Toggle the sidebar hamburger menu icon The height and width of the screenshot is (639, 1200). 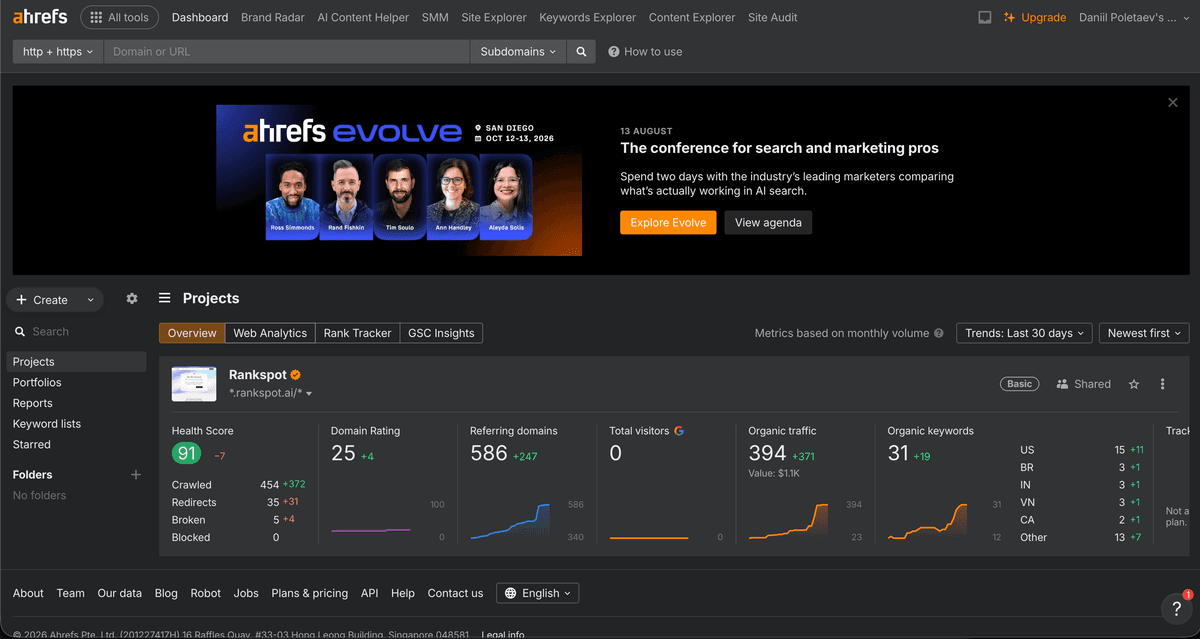(x=165, y=298)
